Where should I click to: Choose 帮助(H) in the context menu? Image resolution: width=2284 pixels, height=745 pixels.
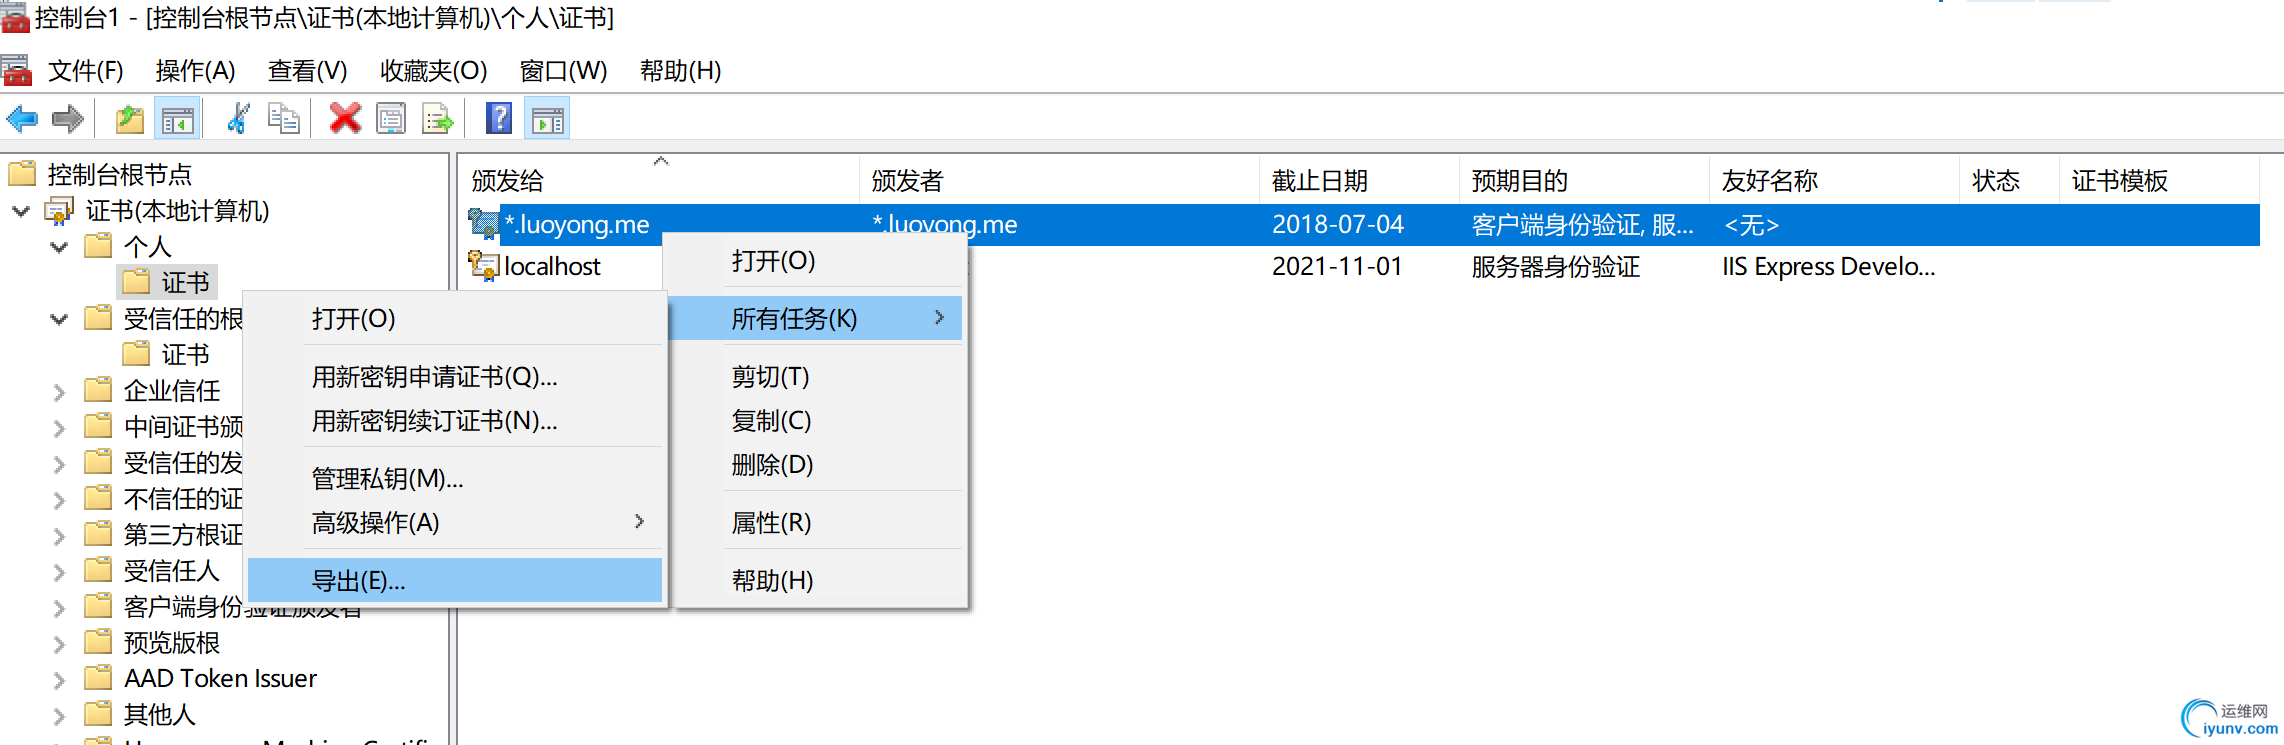(x=816, y=580)
